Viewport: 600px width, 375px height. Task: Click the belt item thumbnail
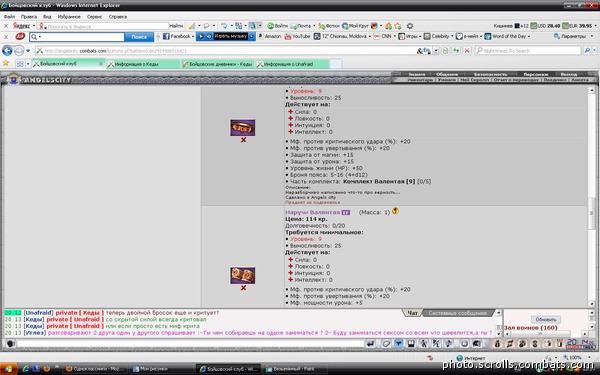coord(243,127)
